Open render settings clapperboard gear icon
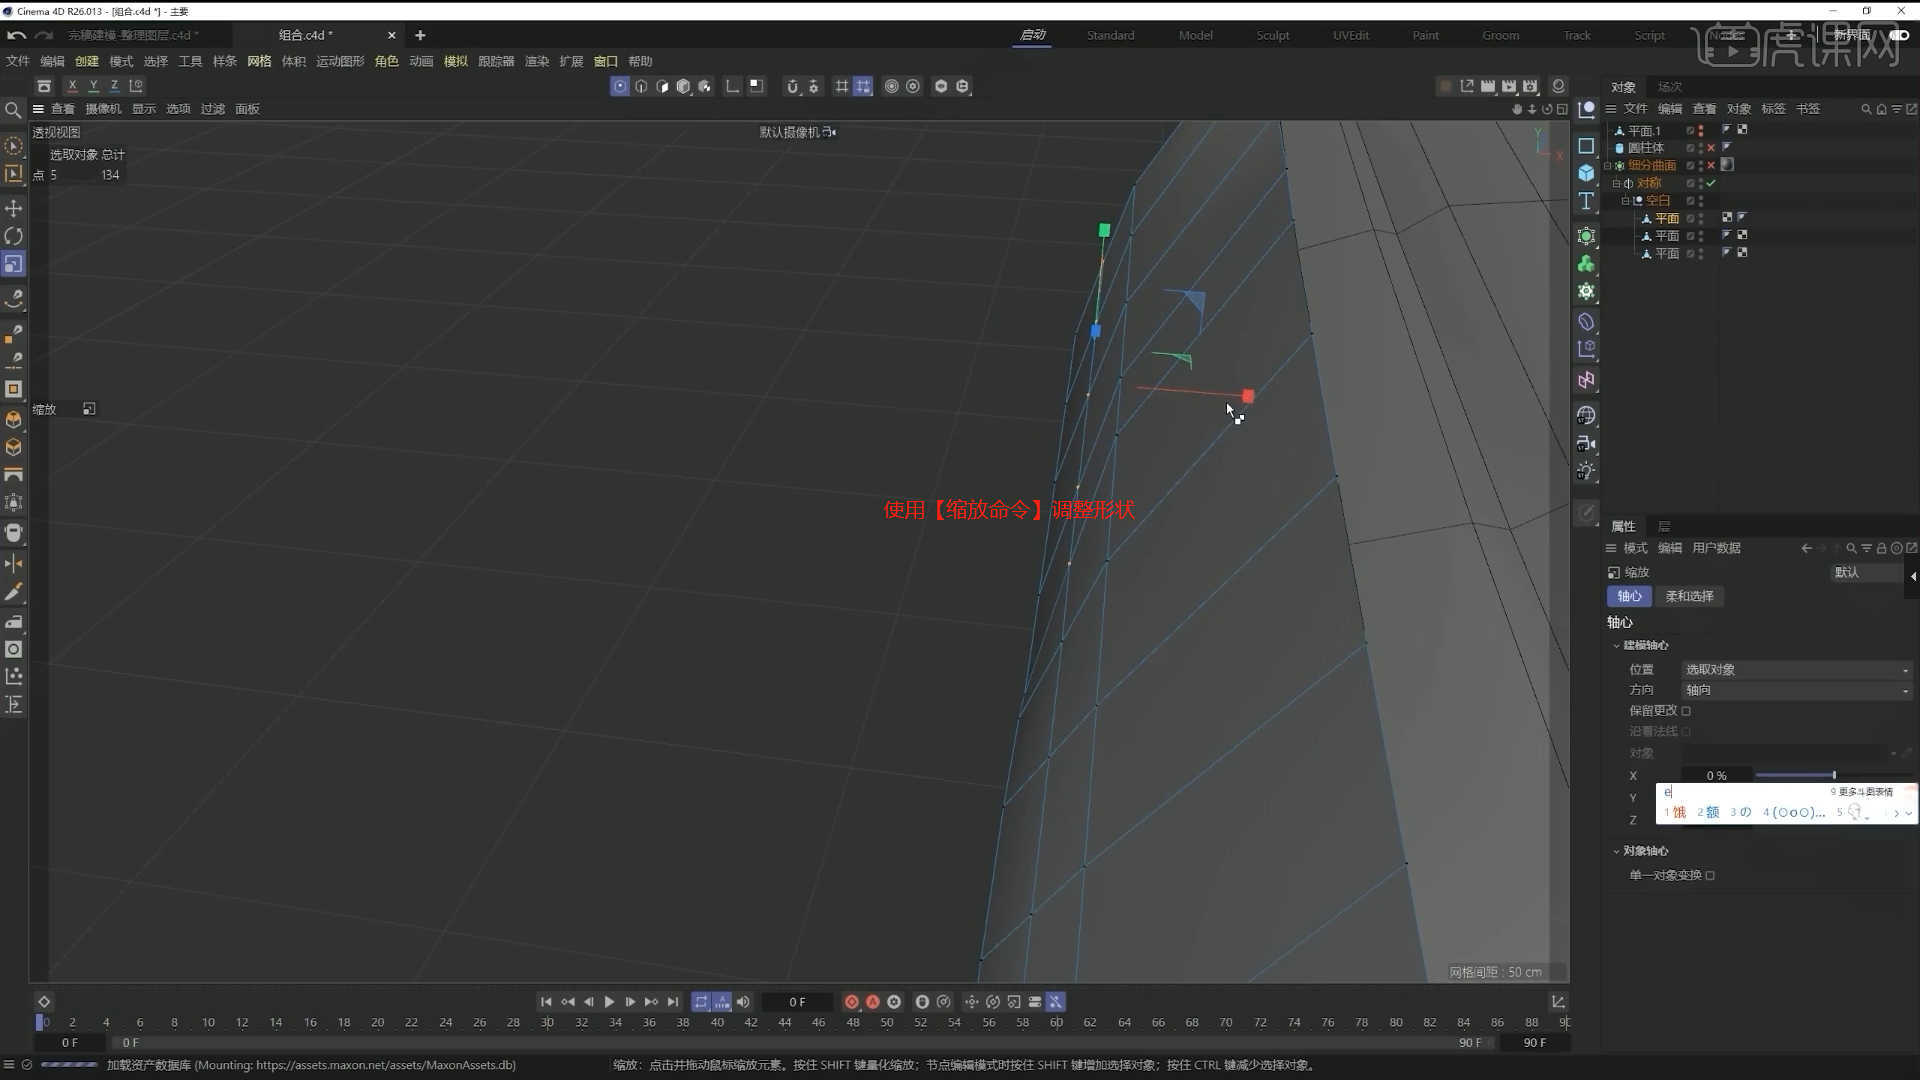 point(1530,87)
